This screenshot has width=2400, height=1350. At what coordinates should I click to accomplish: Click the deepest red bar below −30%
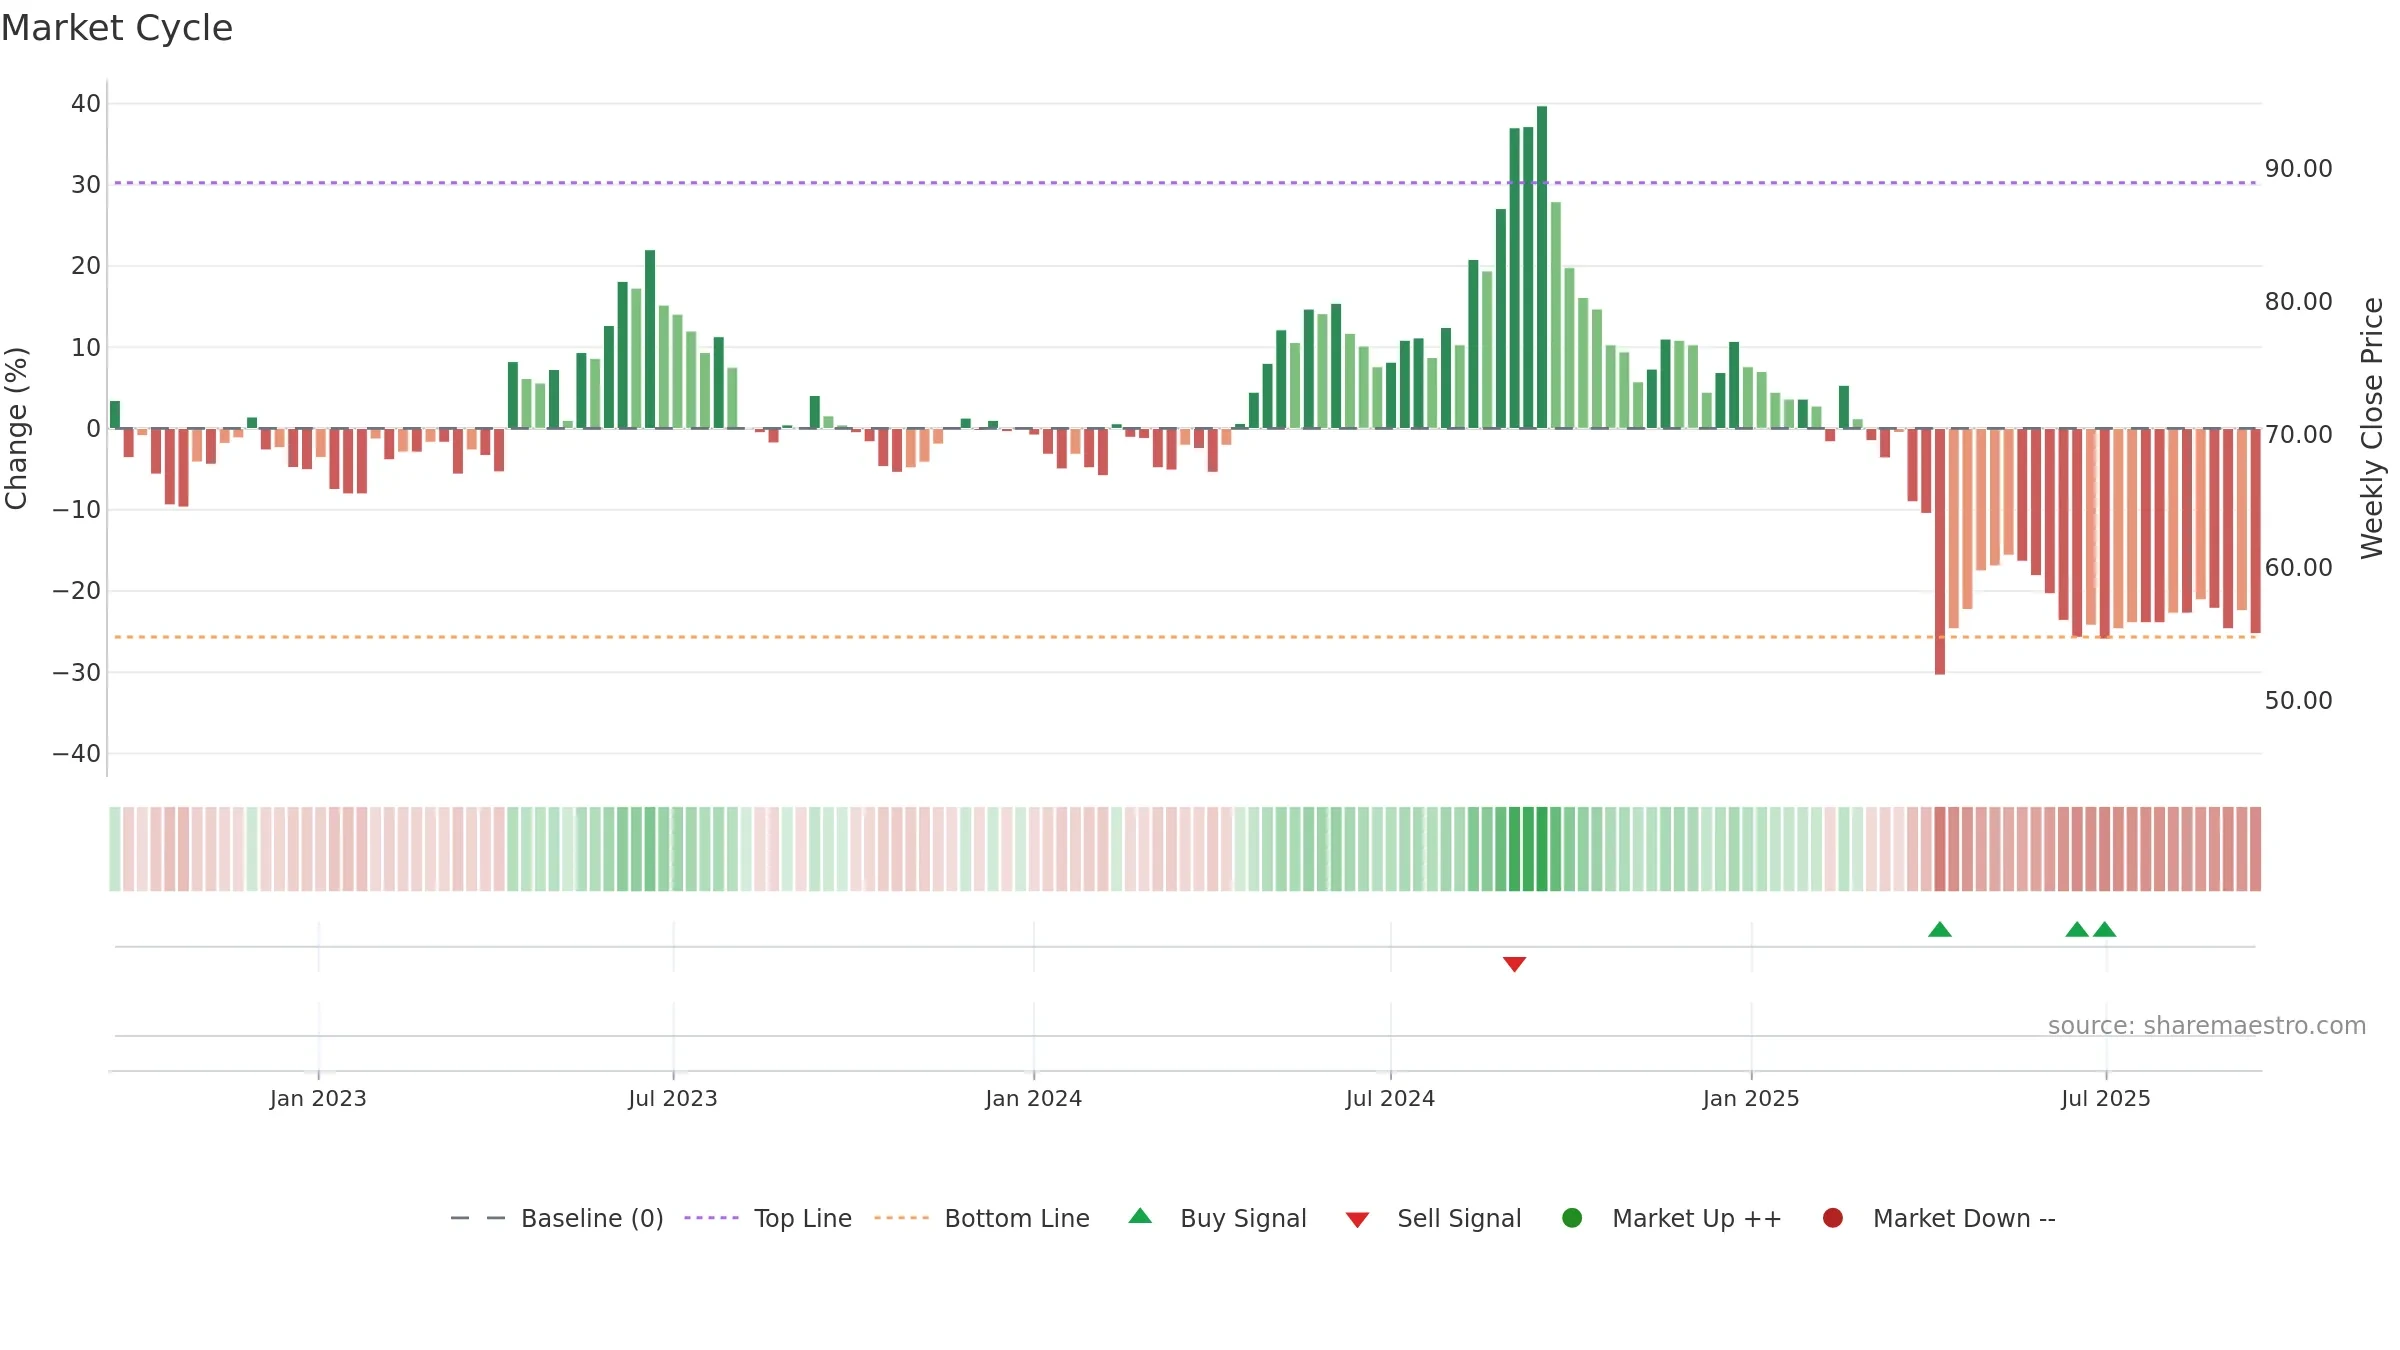click(x=1940, y=551)
